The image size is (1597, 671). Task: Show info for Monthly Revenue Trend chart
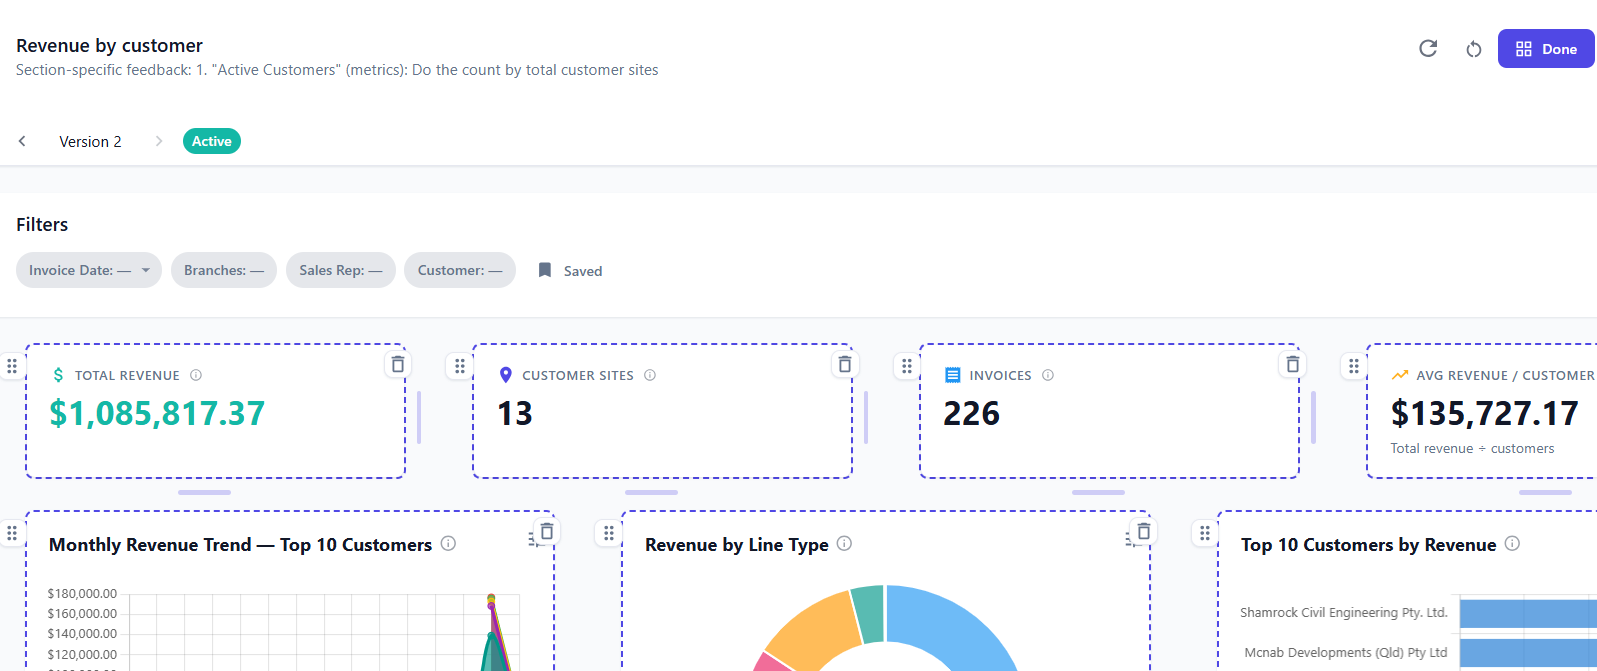(448, 543)
